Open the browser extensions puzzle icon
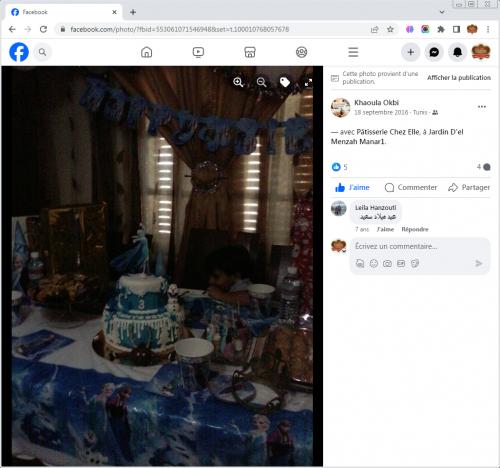The width and height of the screenshot is (500, 468). [441, 29]
